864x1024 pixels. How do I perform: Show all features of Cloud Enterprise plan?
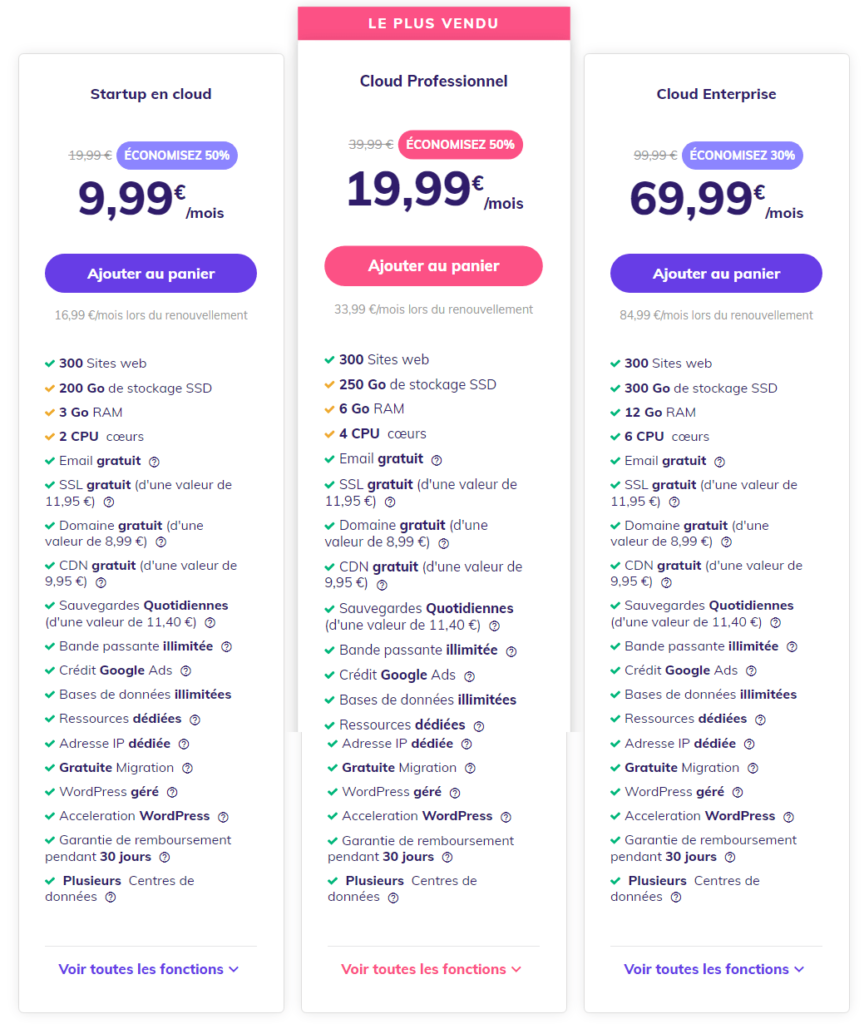(x=714, y=969)
